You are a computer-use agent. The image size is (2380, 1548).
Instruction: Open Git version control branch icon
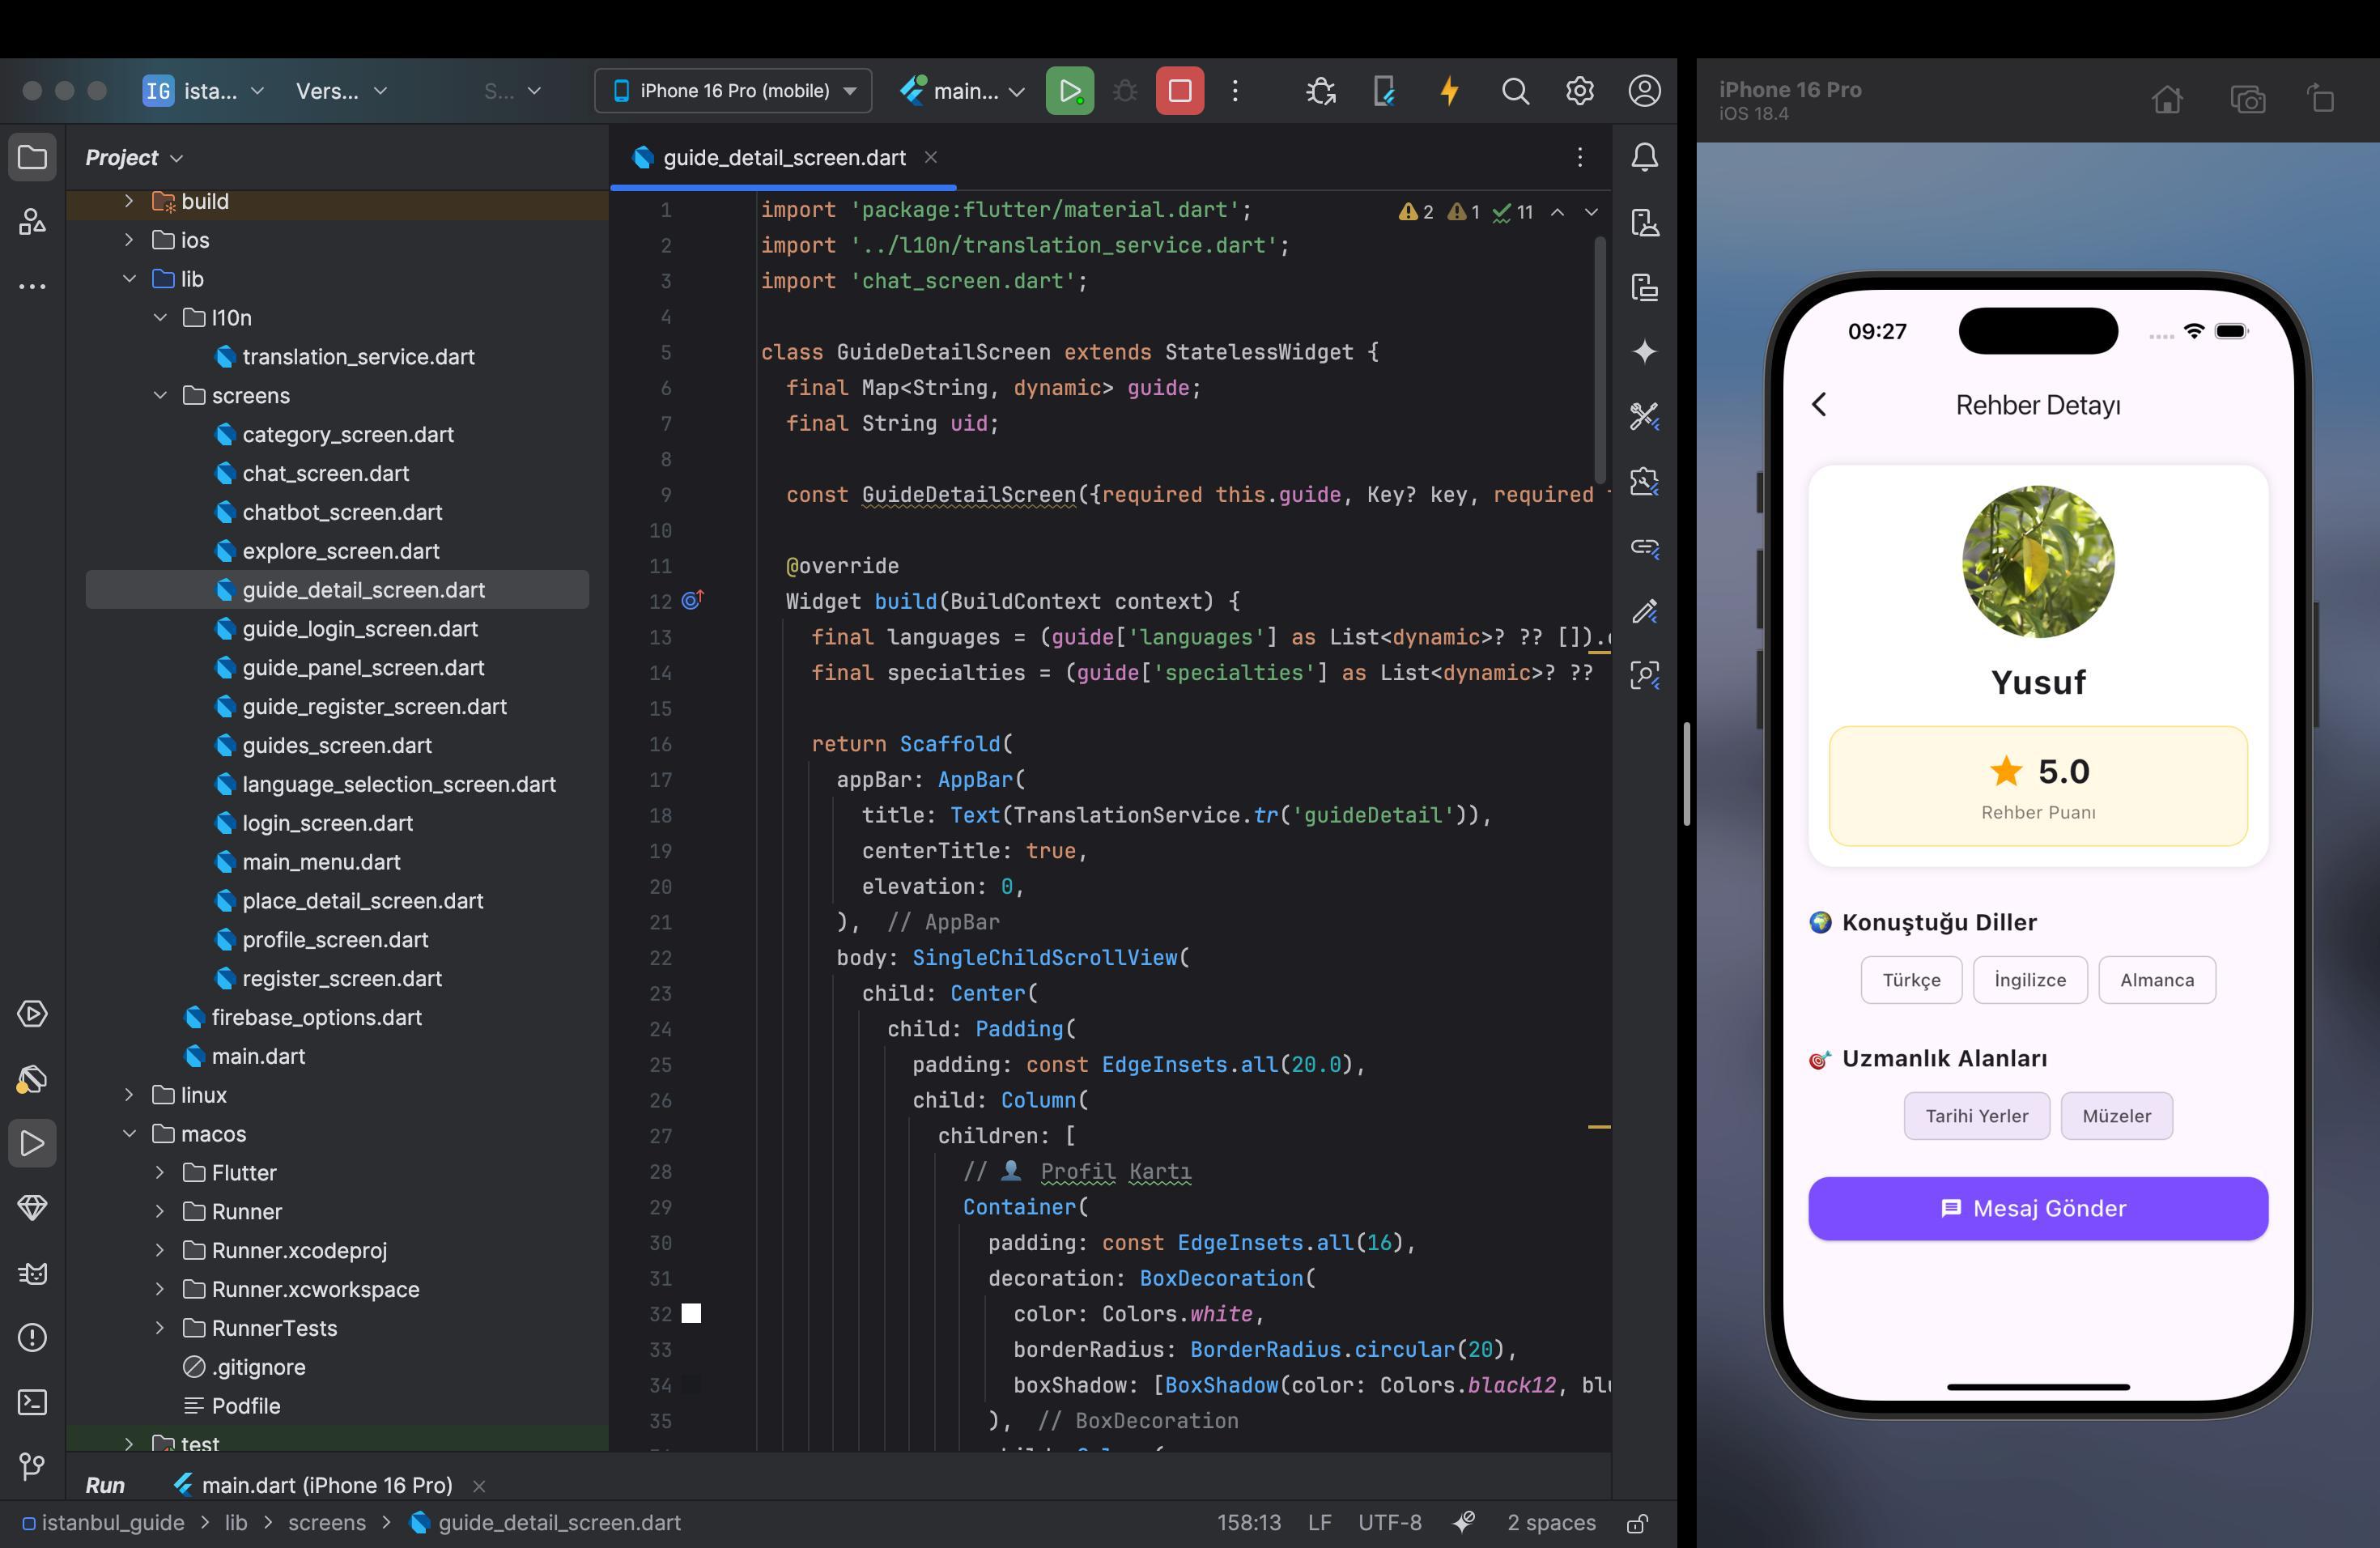(32, 1467)
